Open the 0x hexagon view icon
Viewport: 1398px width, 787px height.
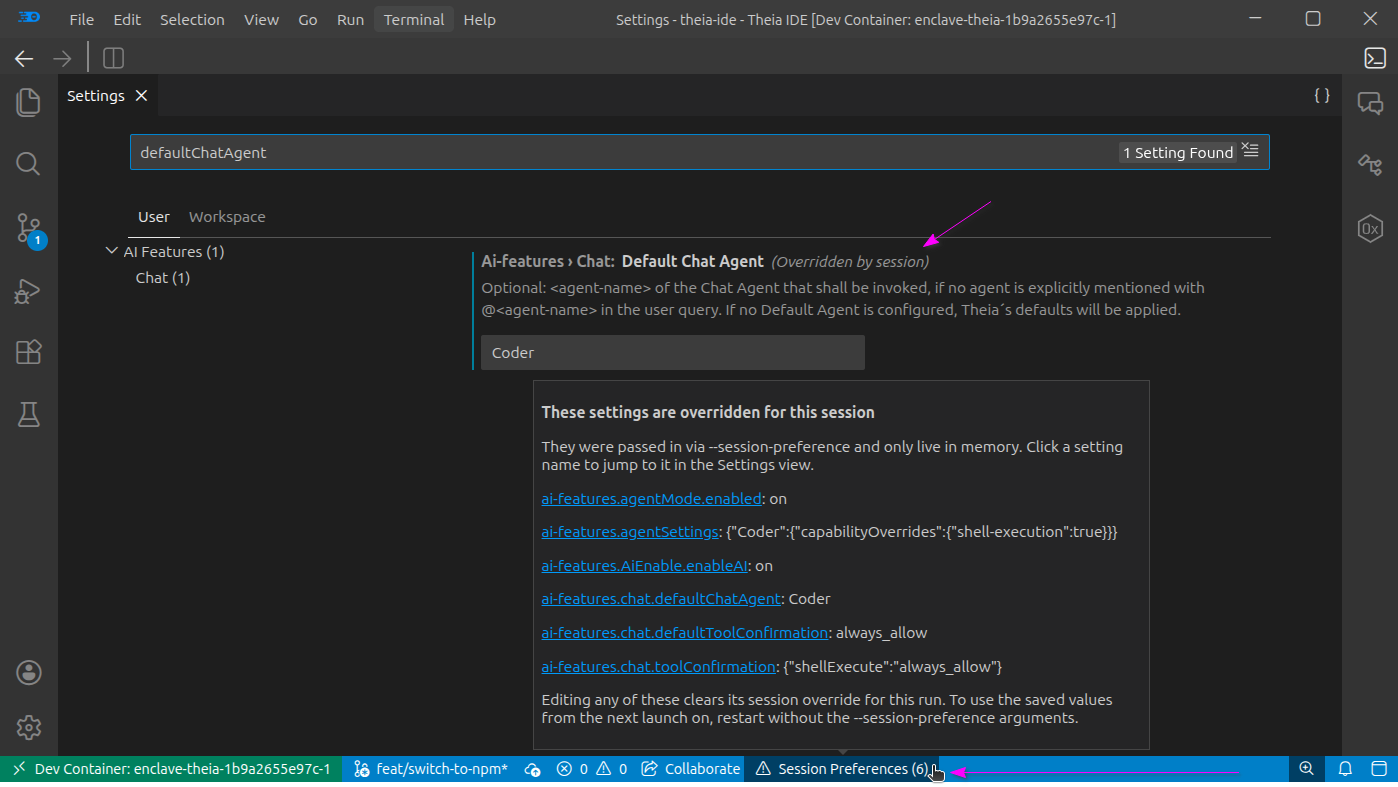pos(1370,228)
